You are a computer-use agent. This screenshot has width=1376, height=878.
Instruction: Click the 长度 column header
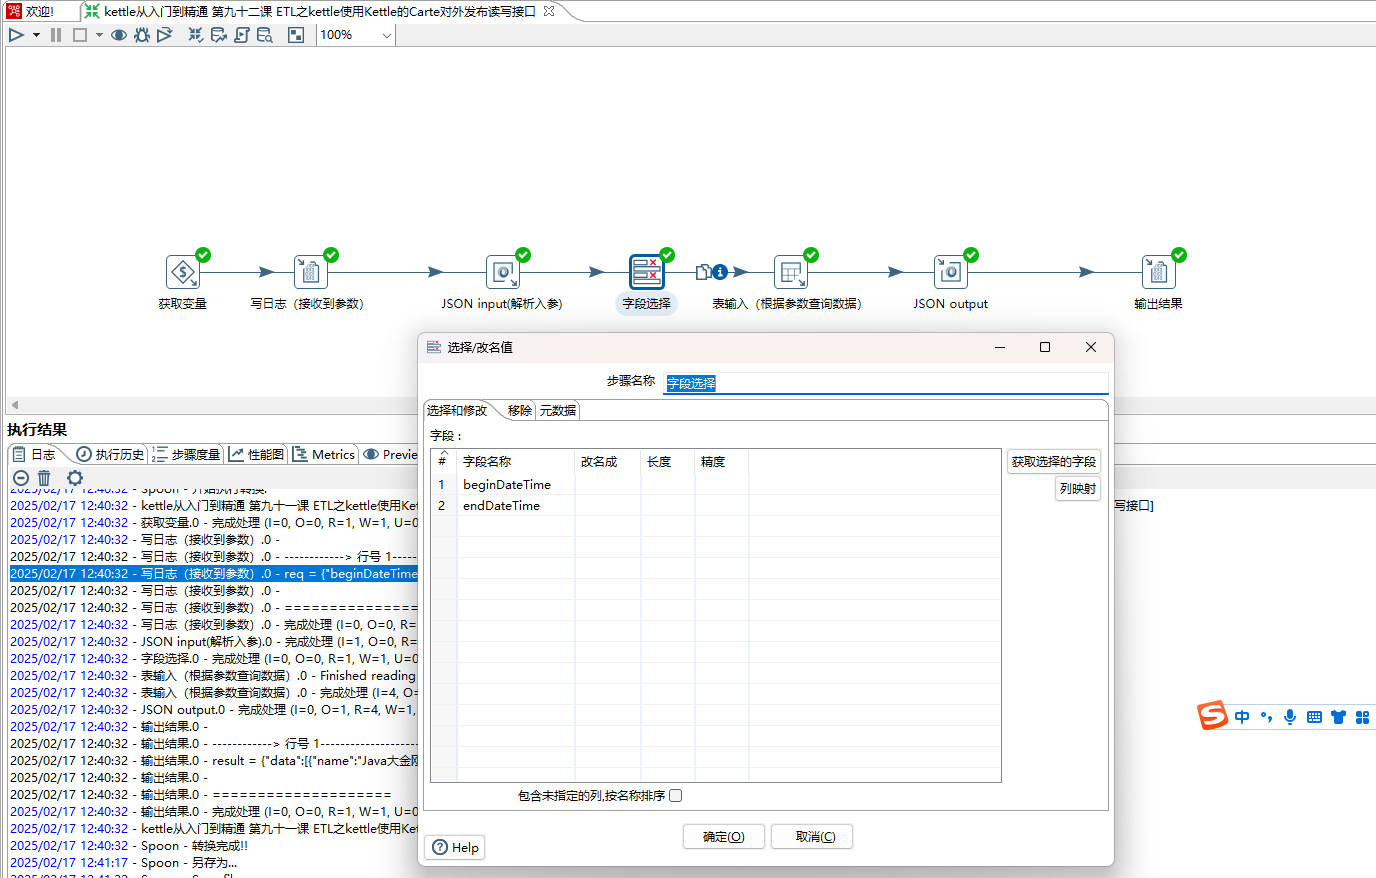coord(668,462)
